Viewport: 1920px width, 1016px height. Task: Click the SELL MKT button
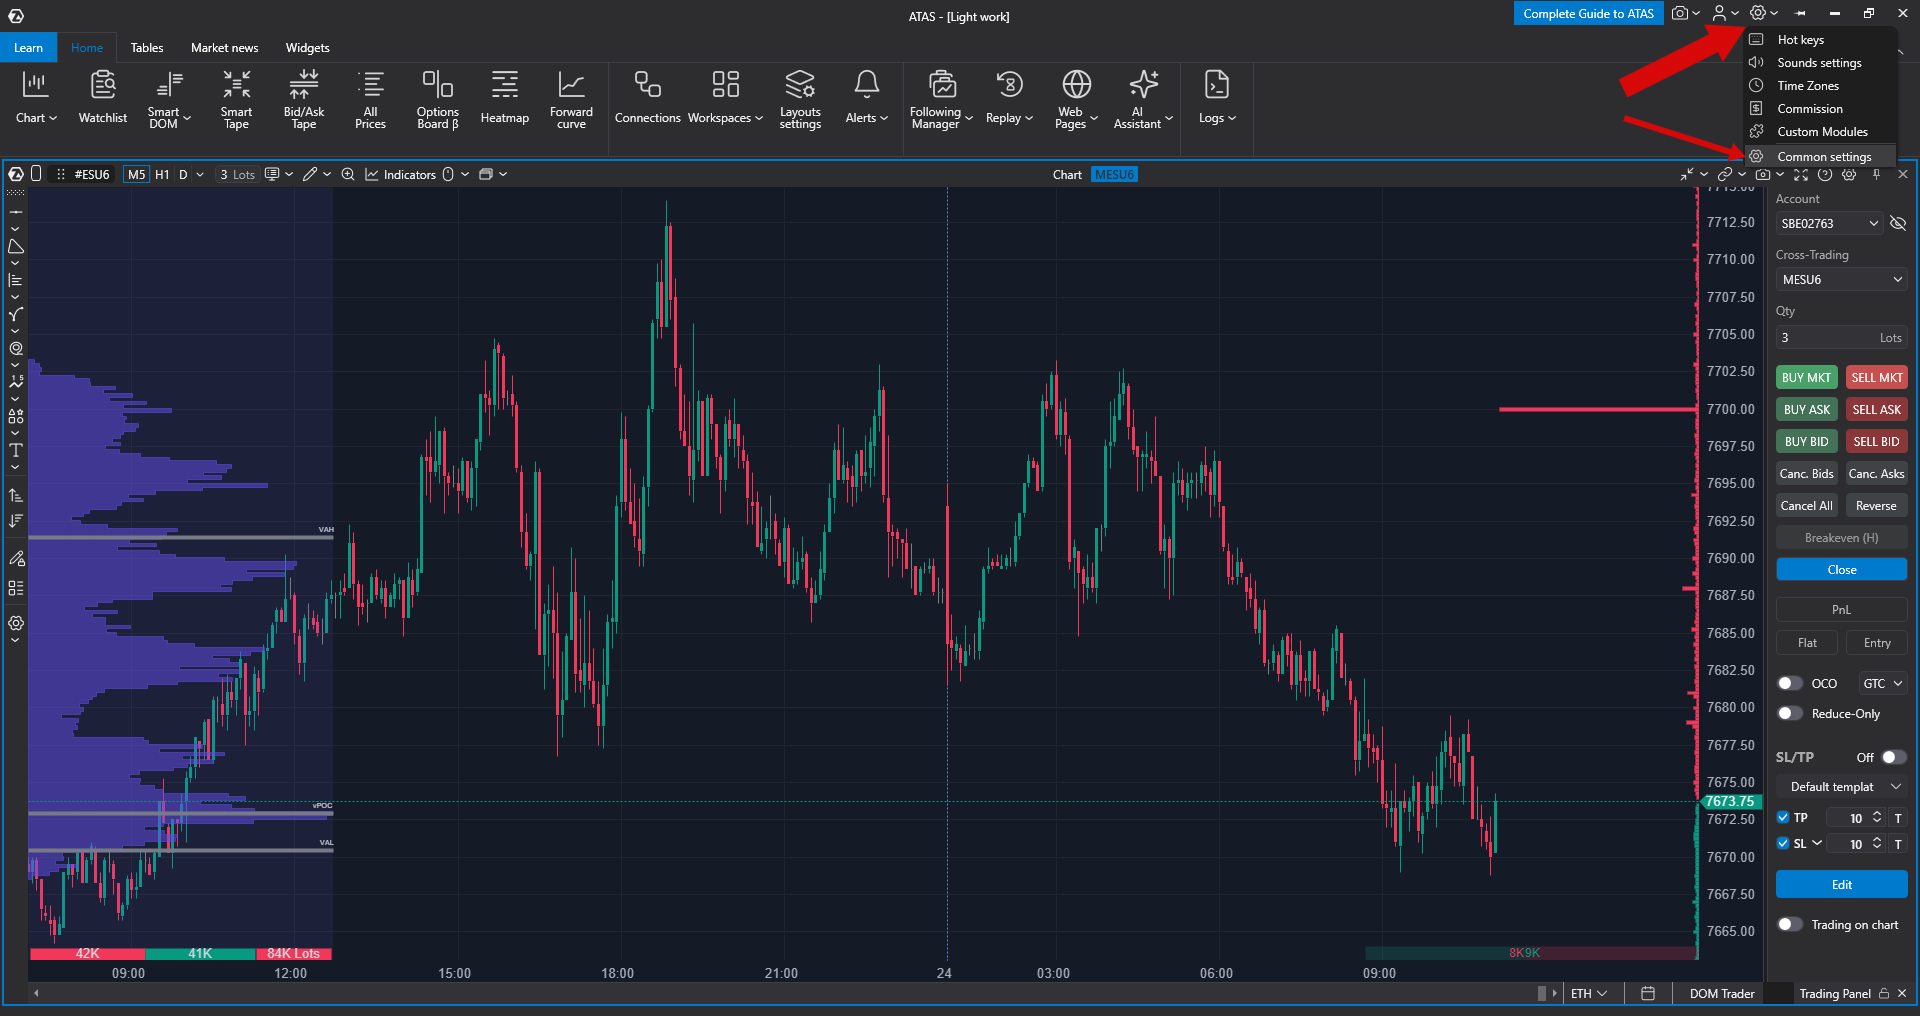(1876, 377)
